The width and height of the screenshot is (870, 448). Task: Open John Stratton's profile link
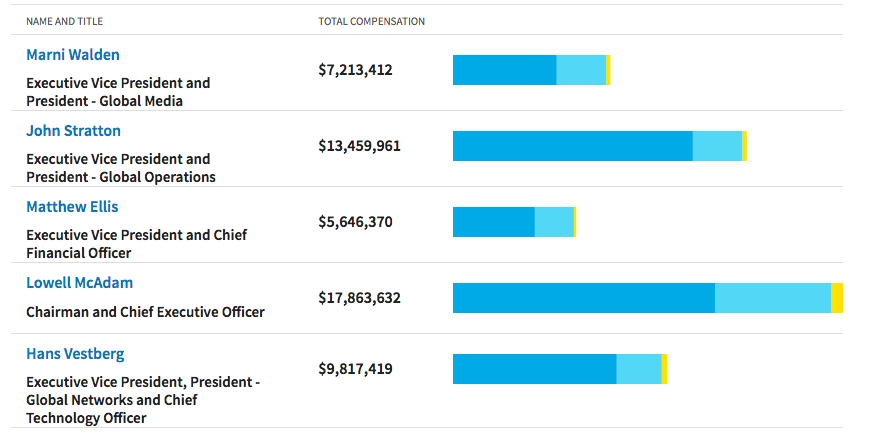[73, 131]
